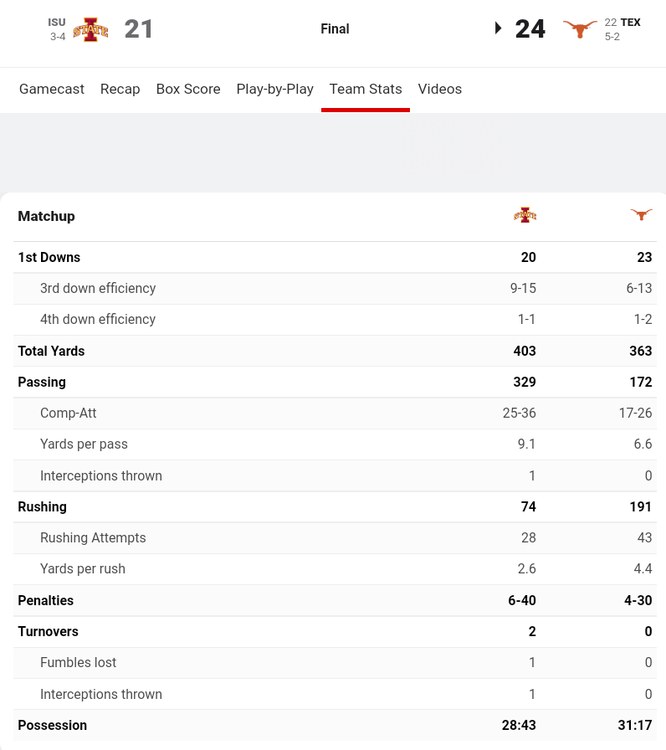Click Iowa State logo in Matchup table header
The width and height of the screenshot is (666, 750).
click(525, 215)
